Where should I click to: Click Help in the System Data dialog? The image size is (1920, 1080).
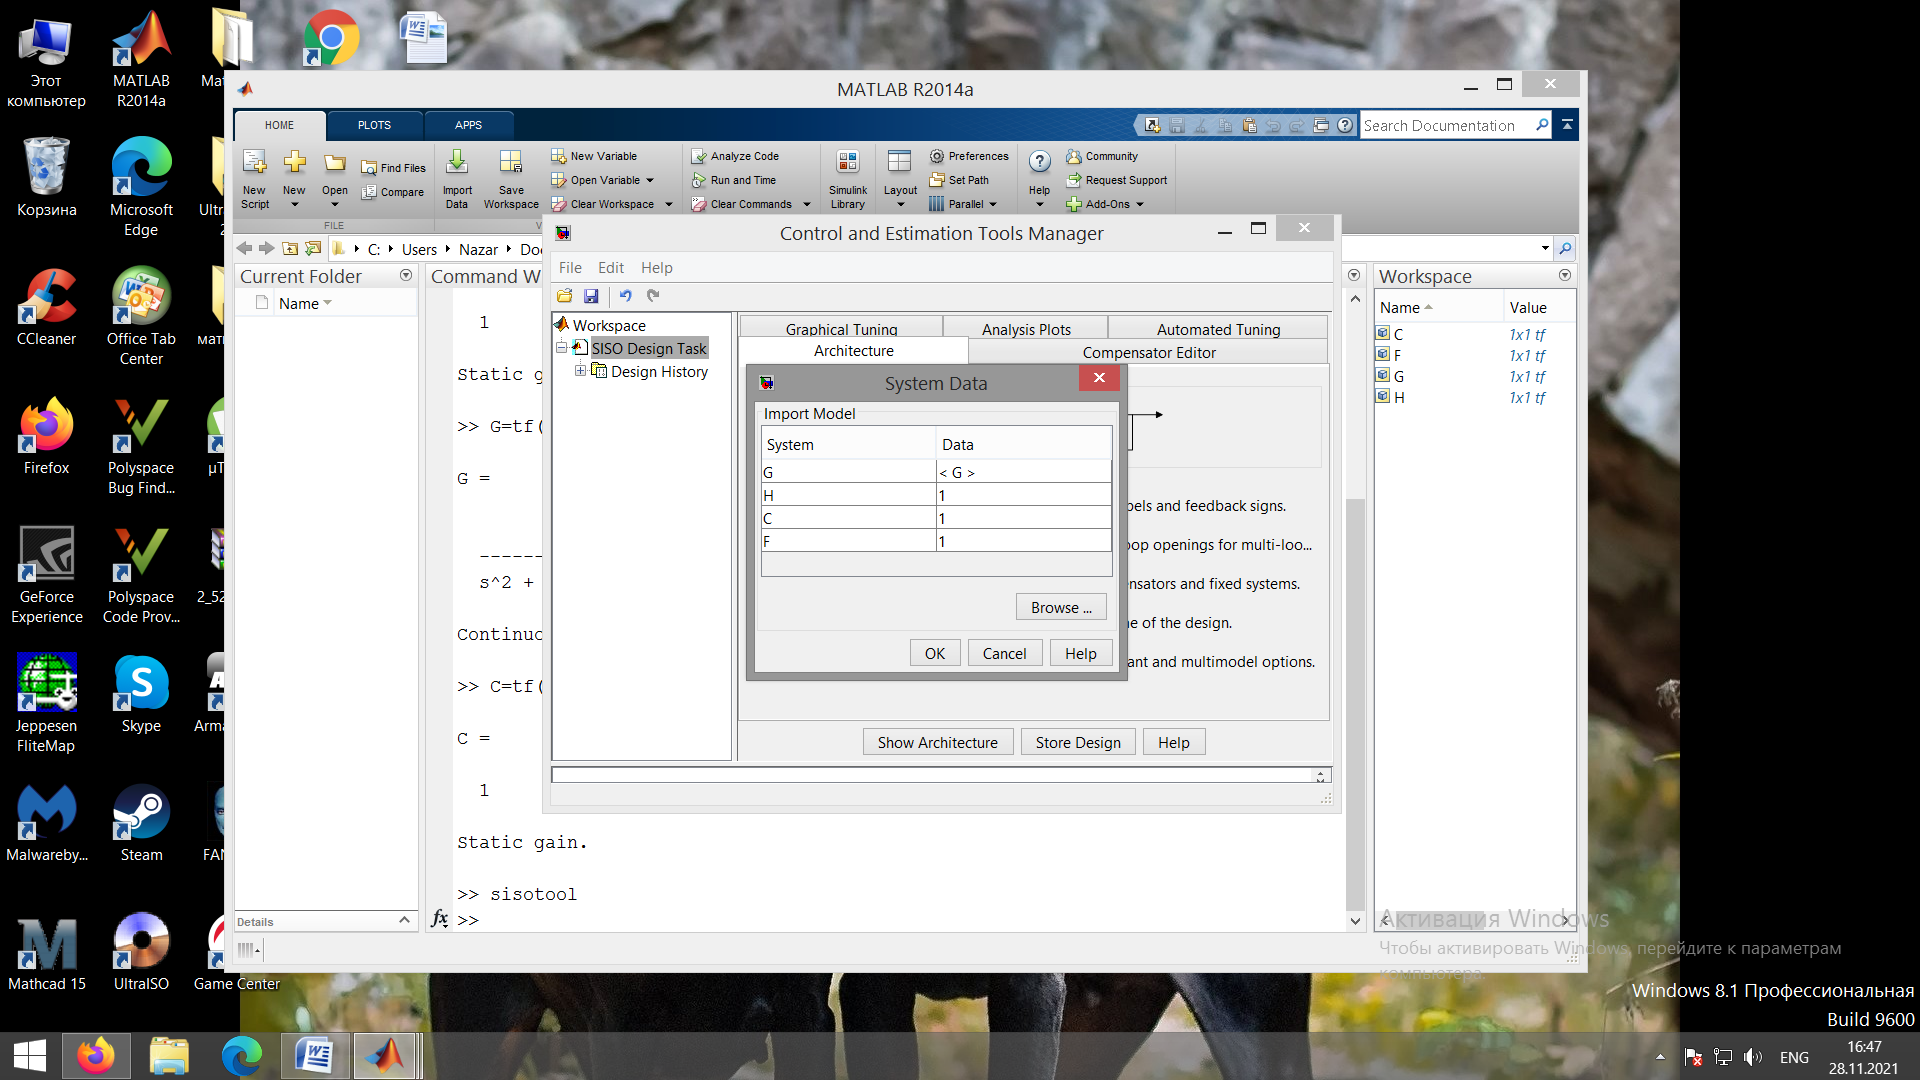tap(1080, 653)
